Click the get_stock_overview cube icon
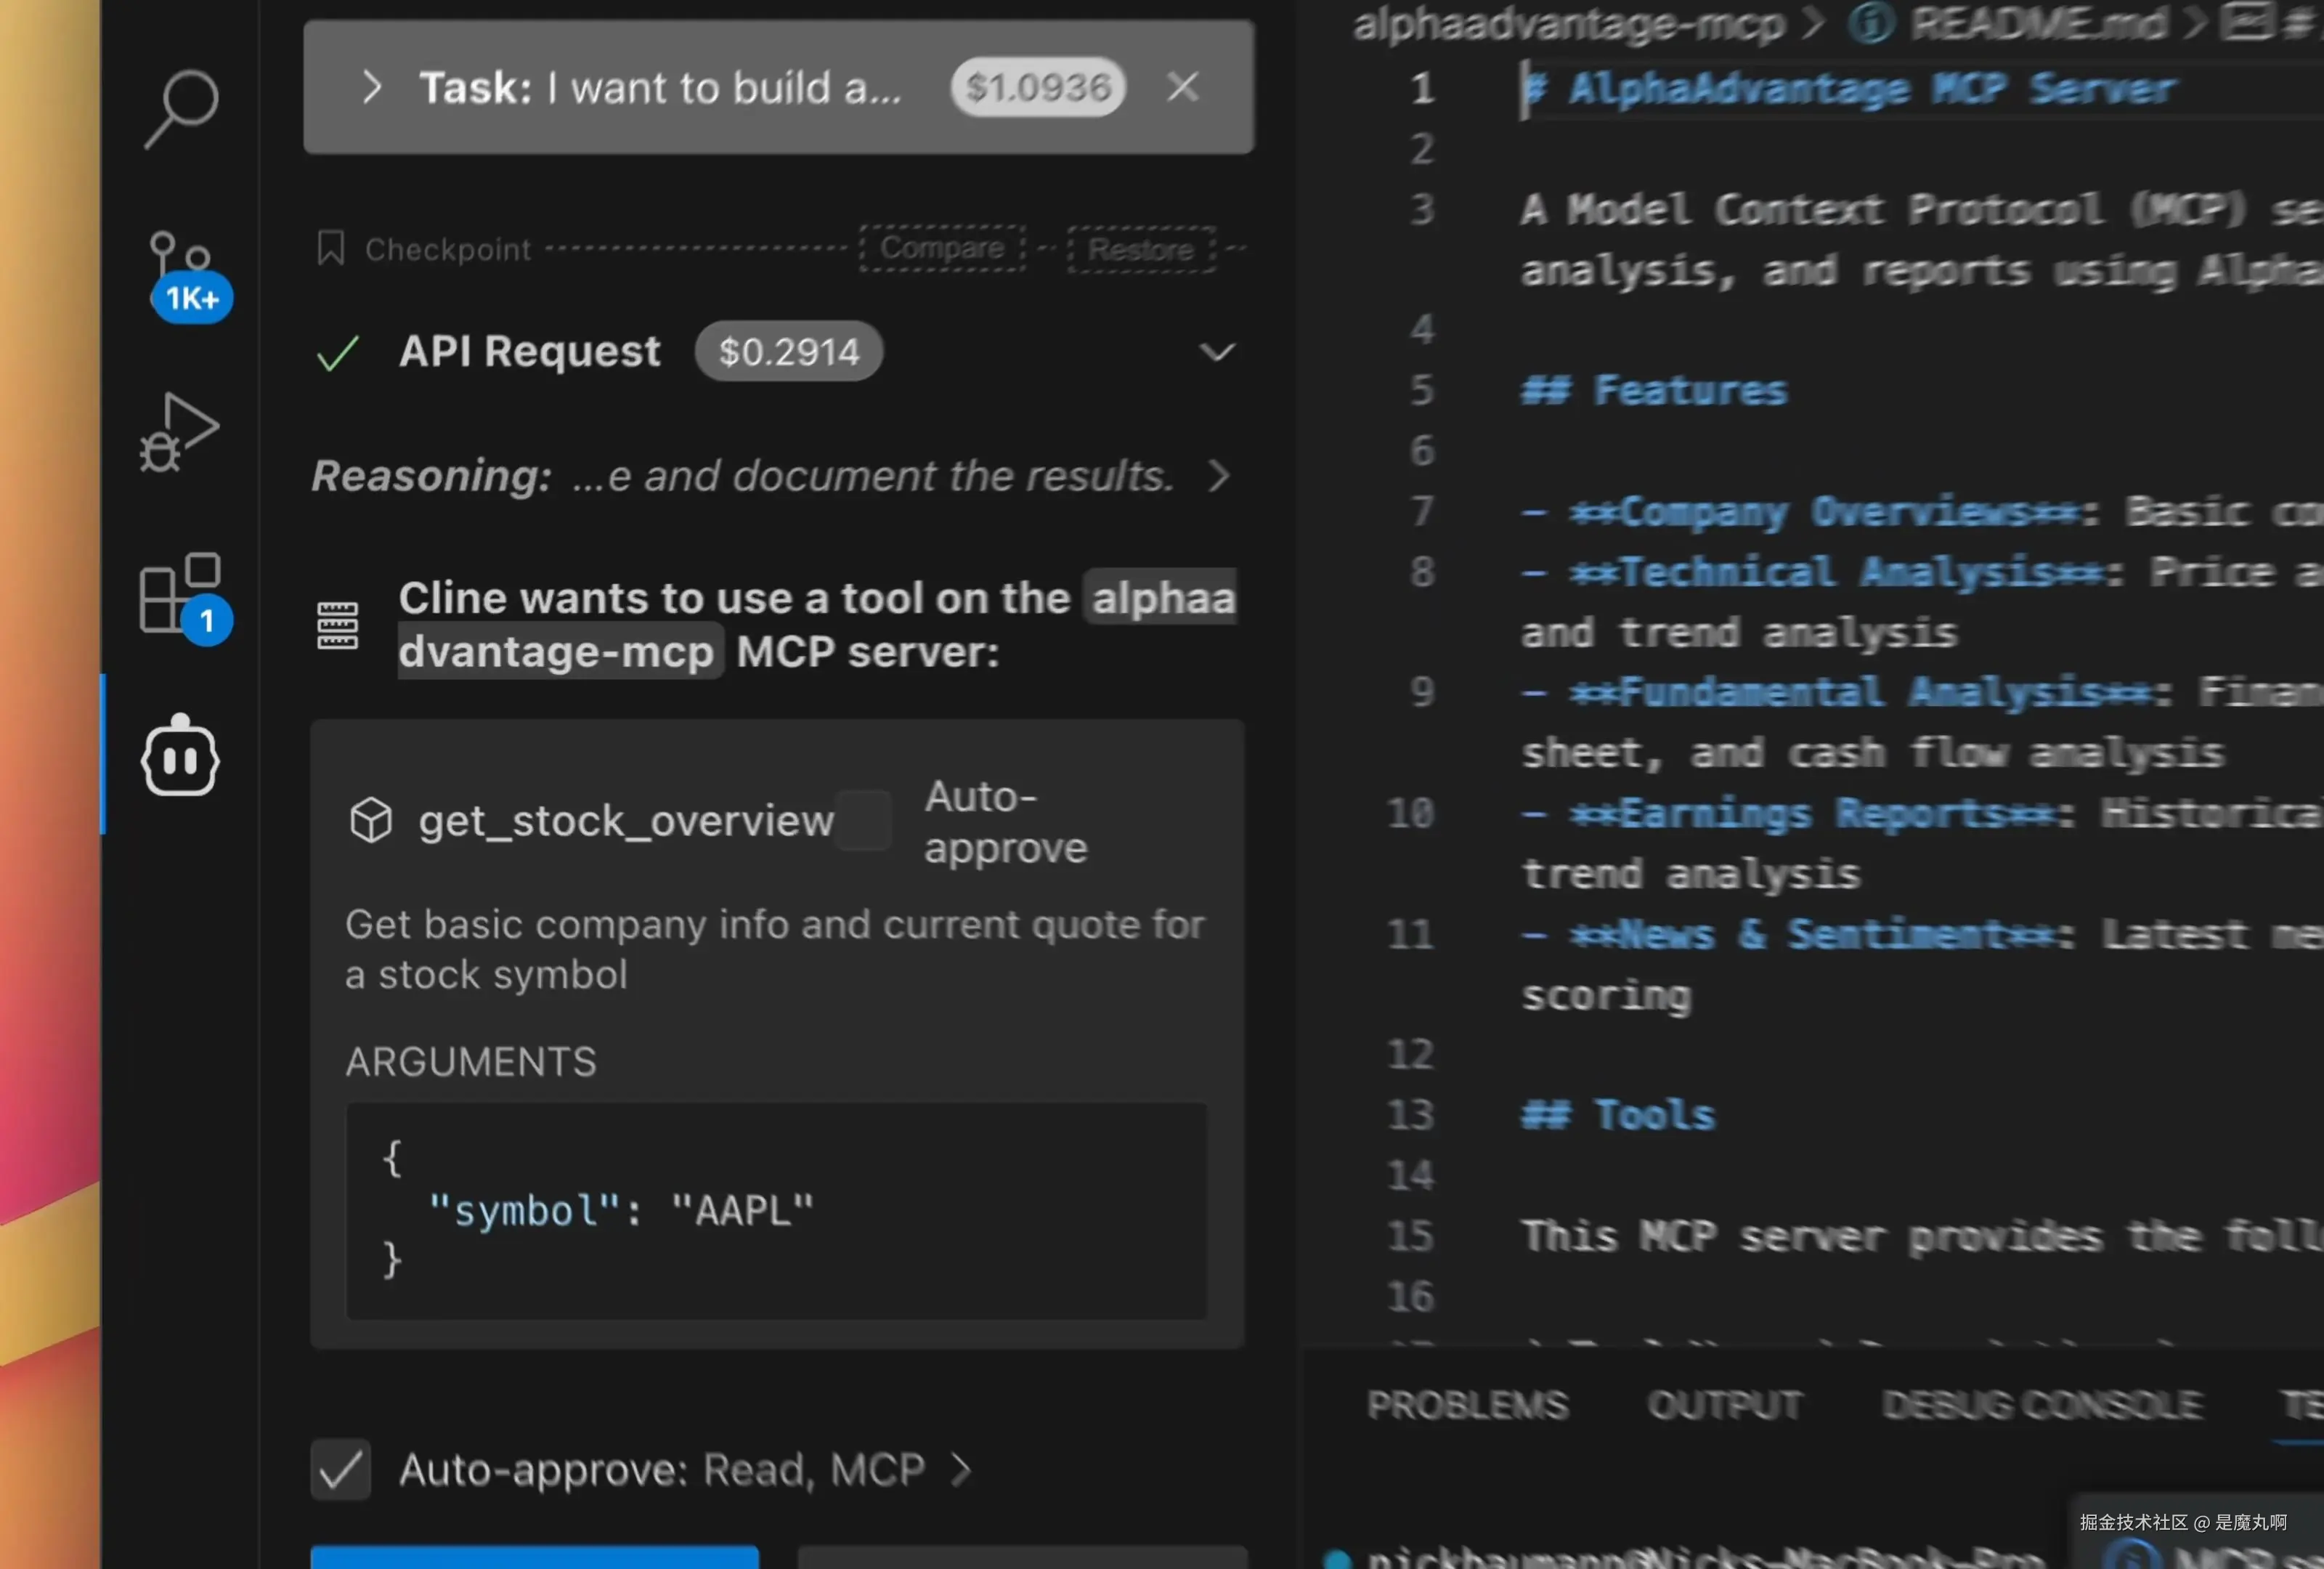 371,820
